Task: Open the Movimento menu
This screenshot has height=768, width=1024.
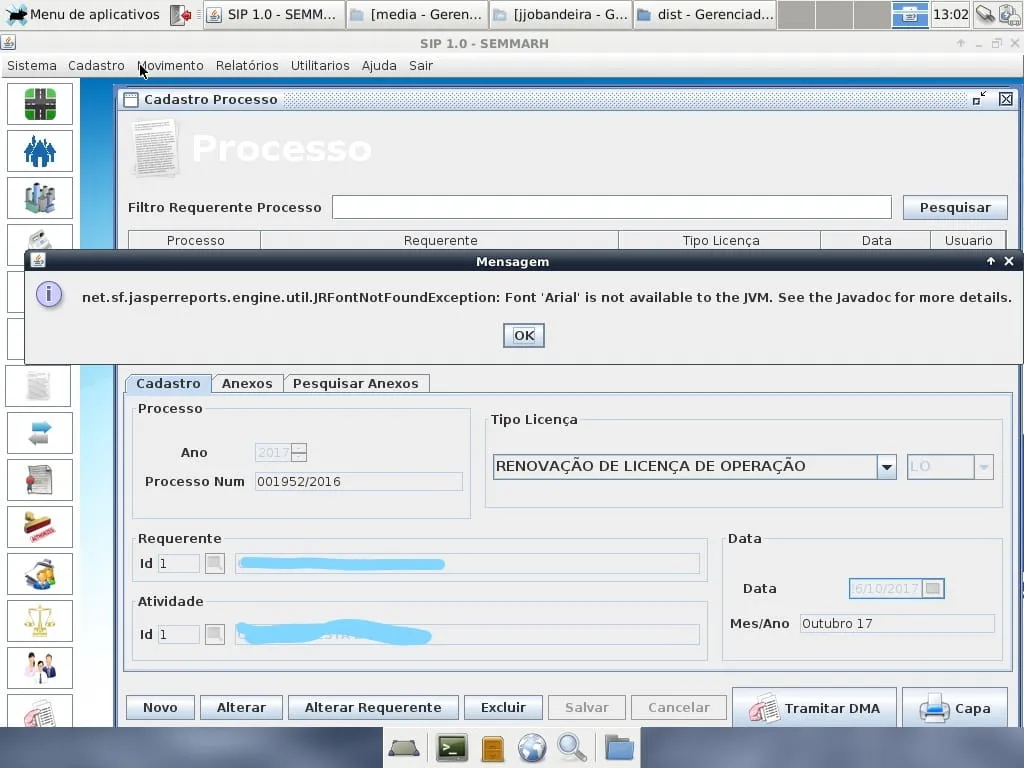Action: click(x=170, y=65)
